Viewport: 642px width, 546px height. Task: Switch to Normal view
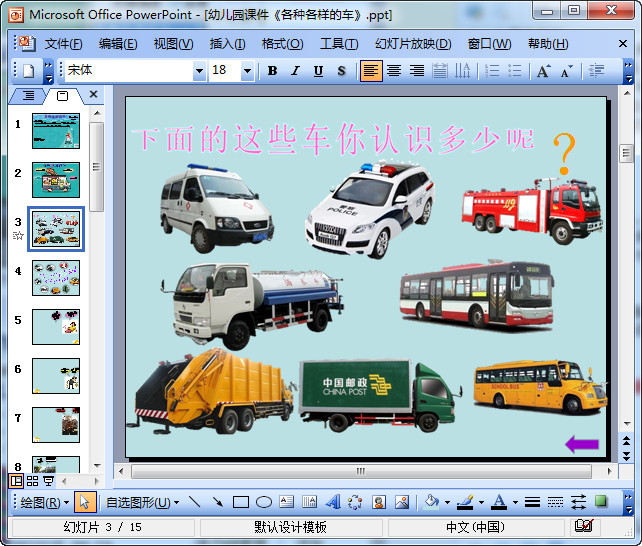point(16,481)
